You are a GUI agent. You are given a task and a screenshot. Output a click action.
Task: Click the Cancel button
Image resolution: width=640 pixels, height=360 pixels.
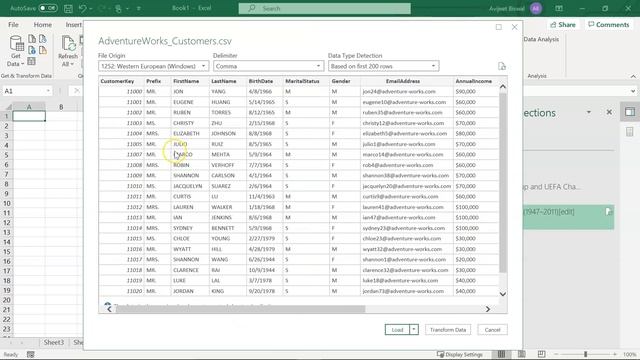[x=492, y=330]
